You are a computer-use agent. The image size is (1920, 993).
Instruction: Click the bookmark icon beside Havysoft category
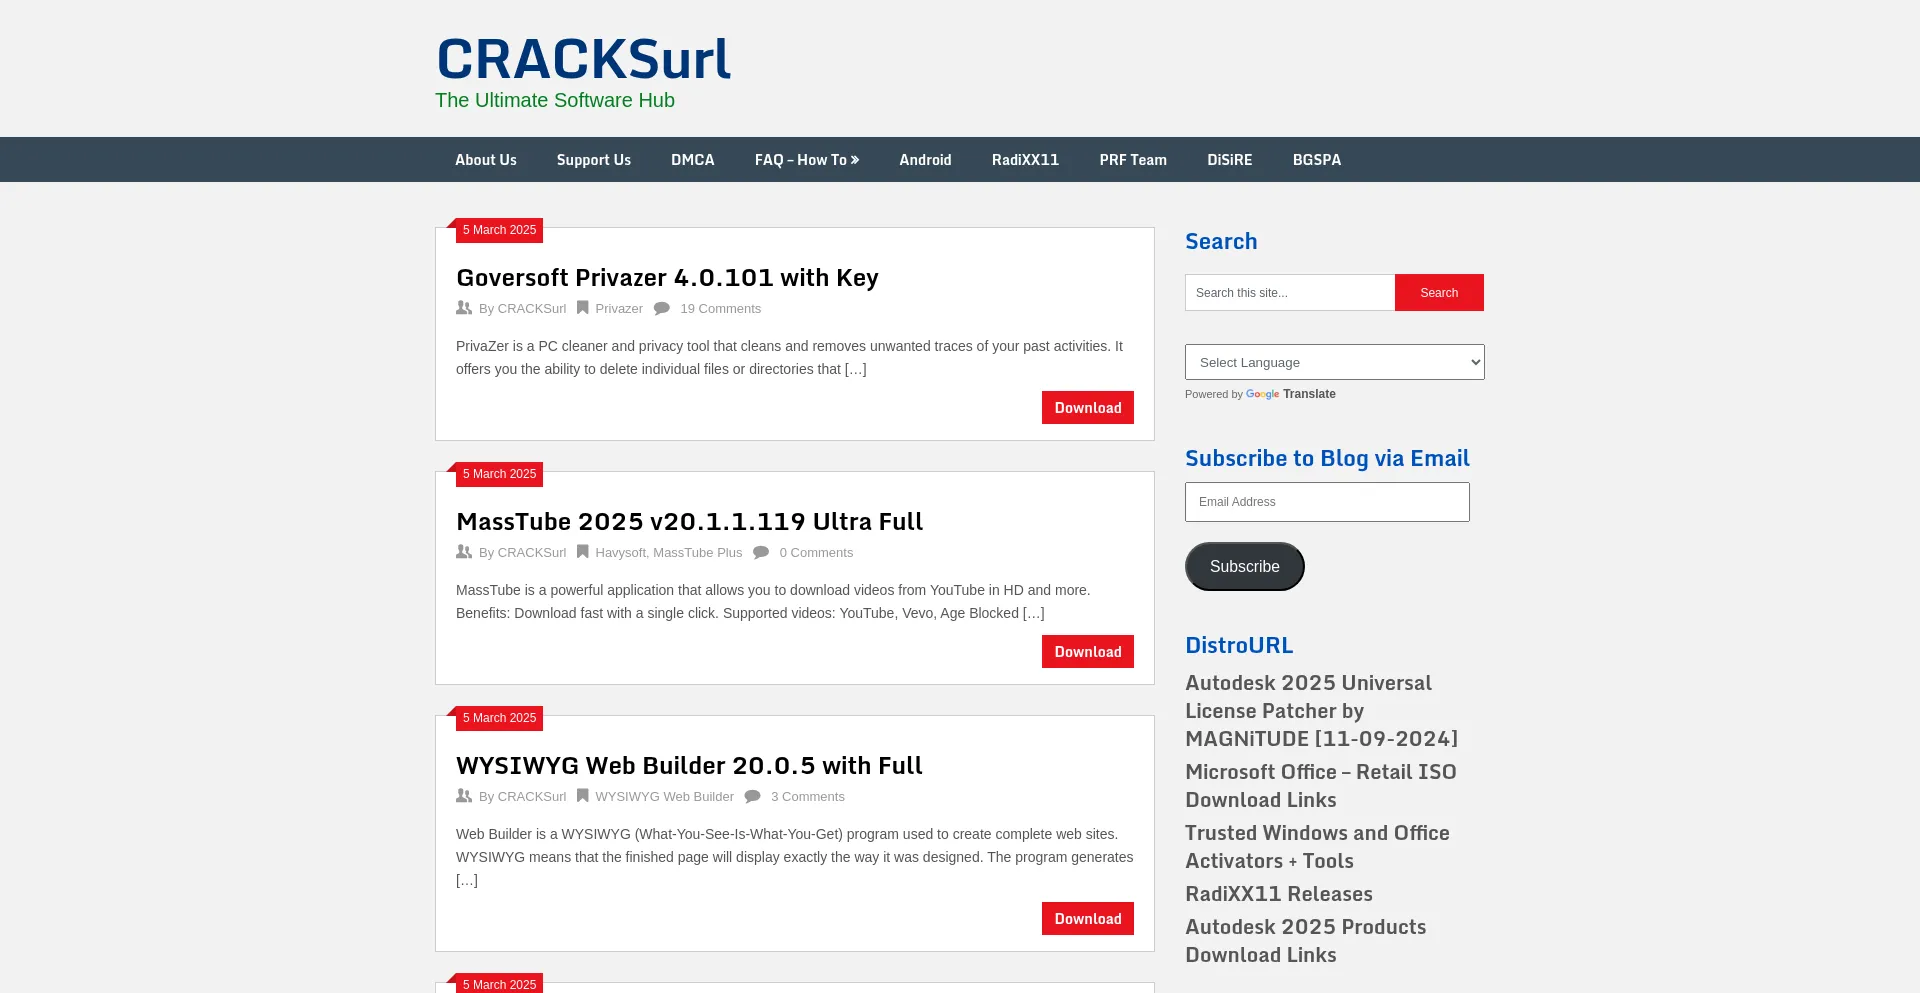pos(582,552)
